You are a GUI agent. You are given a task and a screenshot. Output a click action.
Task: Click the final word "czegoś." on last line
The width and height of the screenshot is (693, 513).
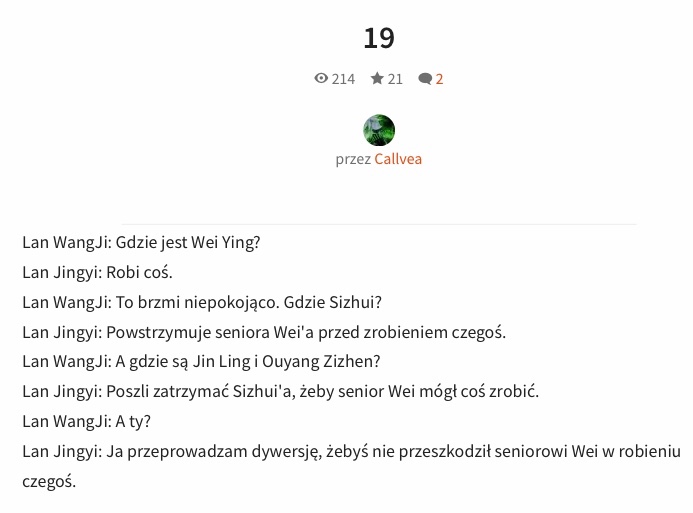[x=49, y=481]
